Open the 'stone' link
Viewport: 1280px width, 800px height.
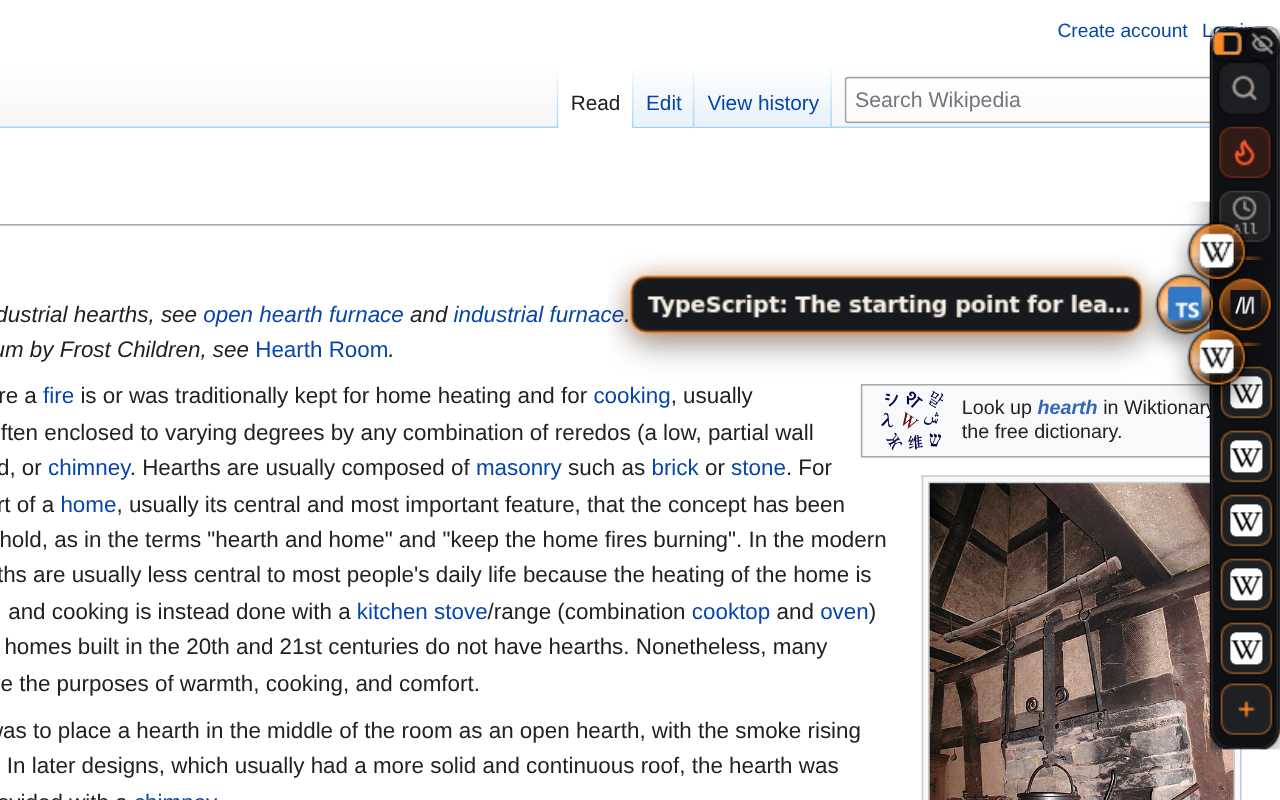pyautogui.click(x=758, y=467)
